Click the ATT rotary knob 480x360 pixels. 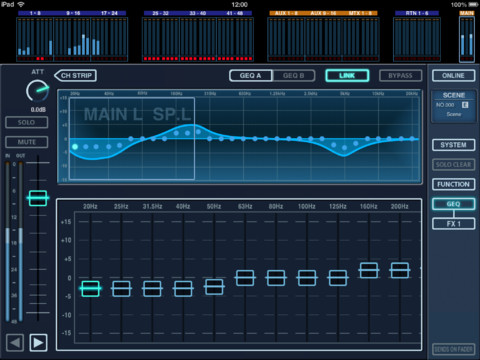(x=37, y=91)
